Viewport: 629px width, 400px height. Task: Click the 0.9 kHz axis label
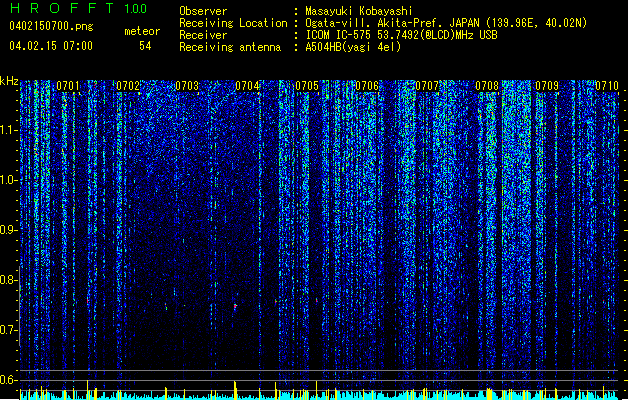click(9, 230)
